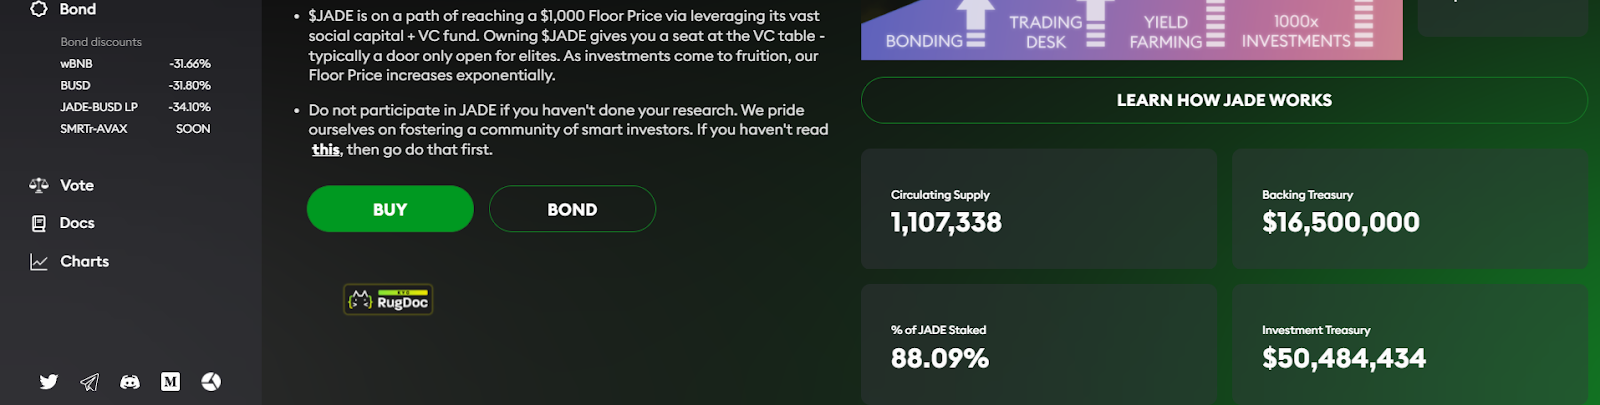Select the BUSD bond discount row
This screenshot has height=405, width=1600.
tap(135, 86)
